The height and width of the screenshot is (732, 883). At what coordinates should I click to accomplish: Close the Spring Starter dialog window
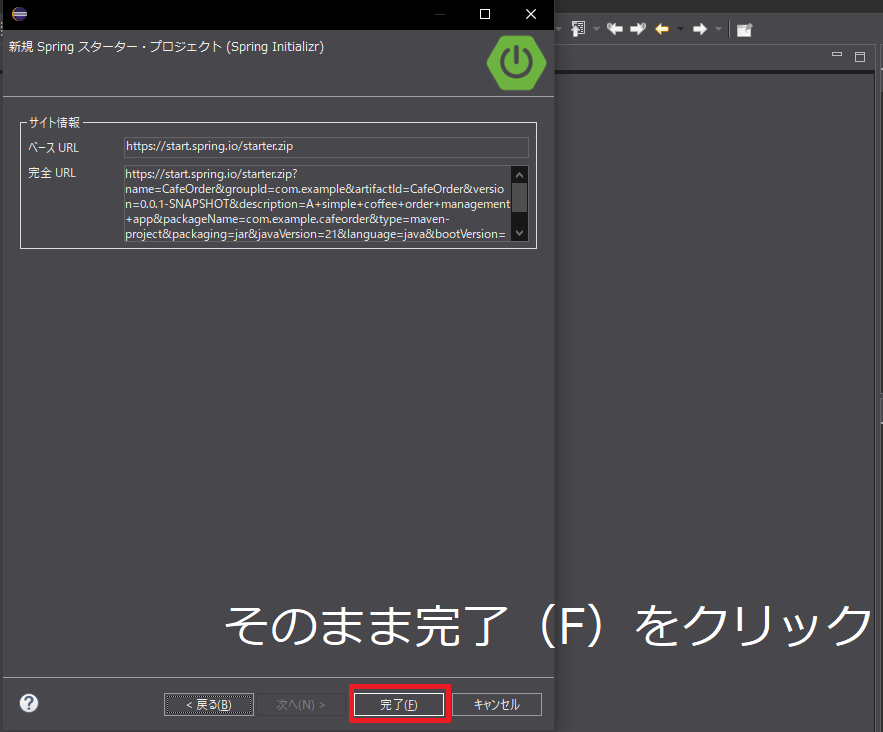tap(531, 14)
